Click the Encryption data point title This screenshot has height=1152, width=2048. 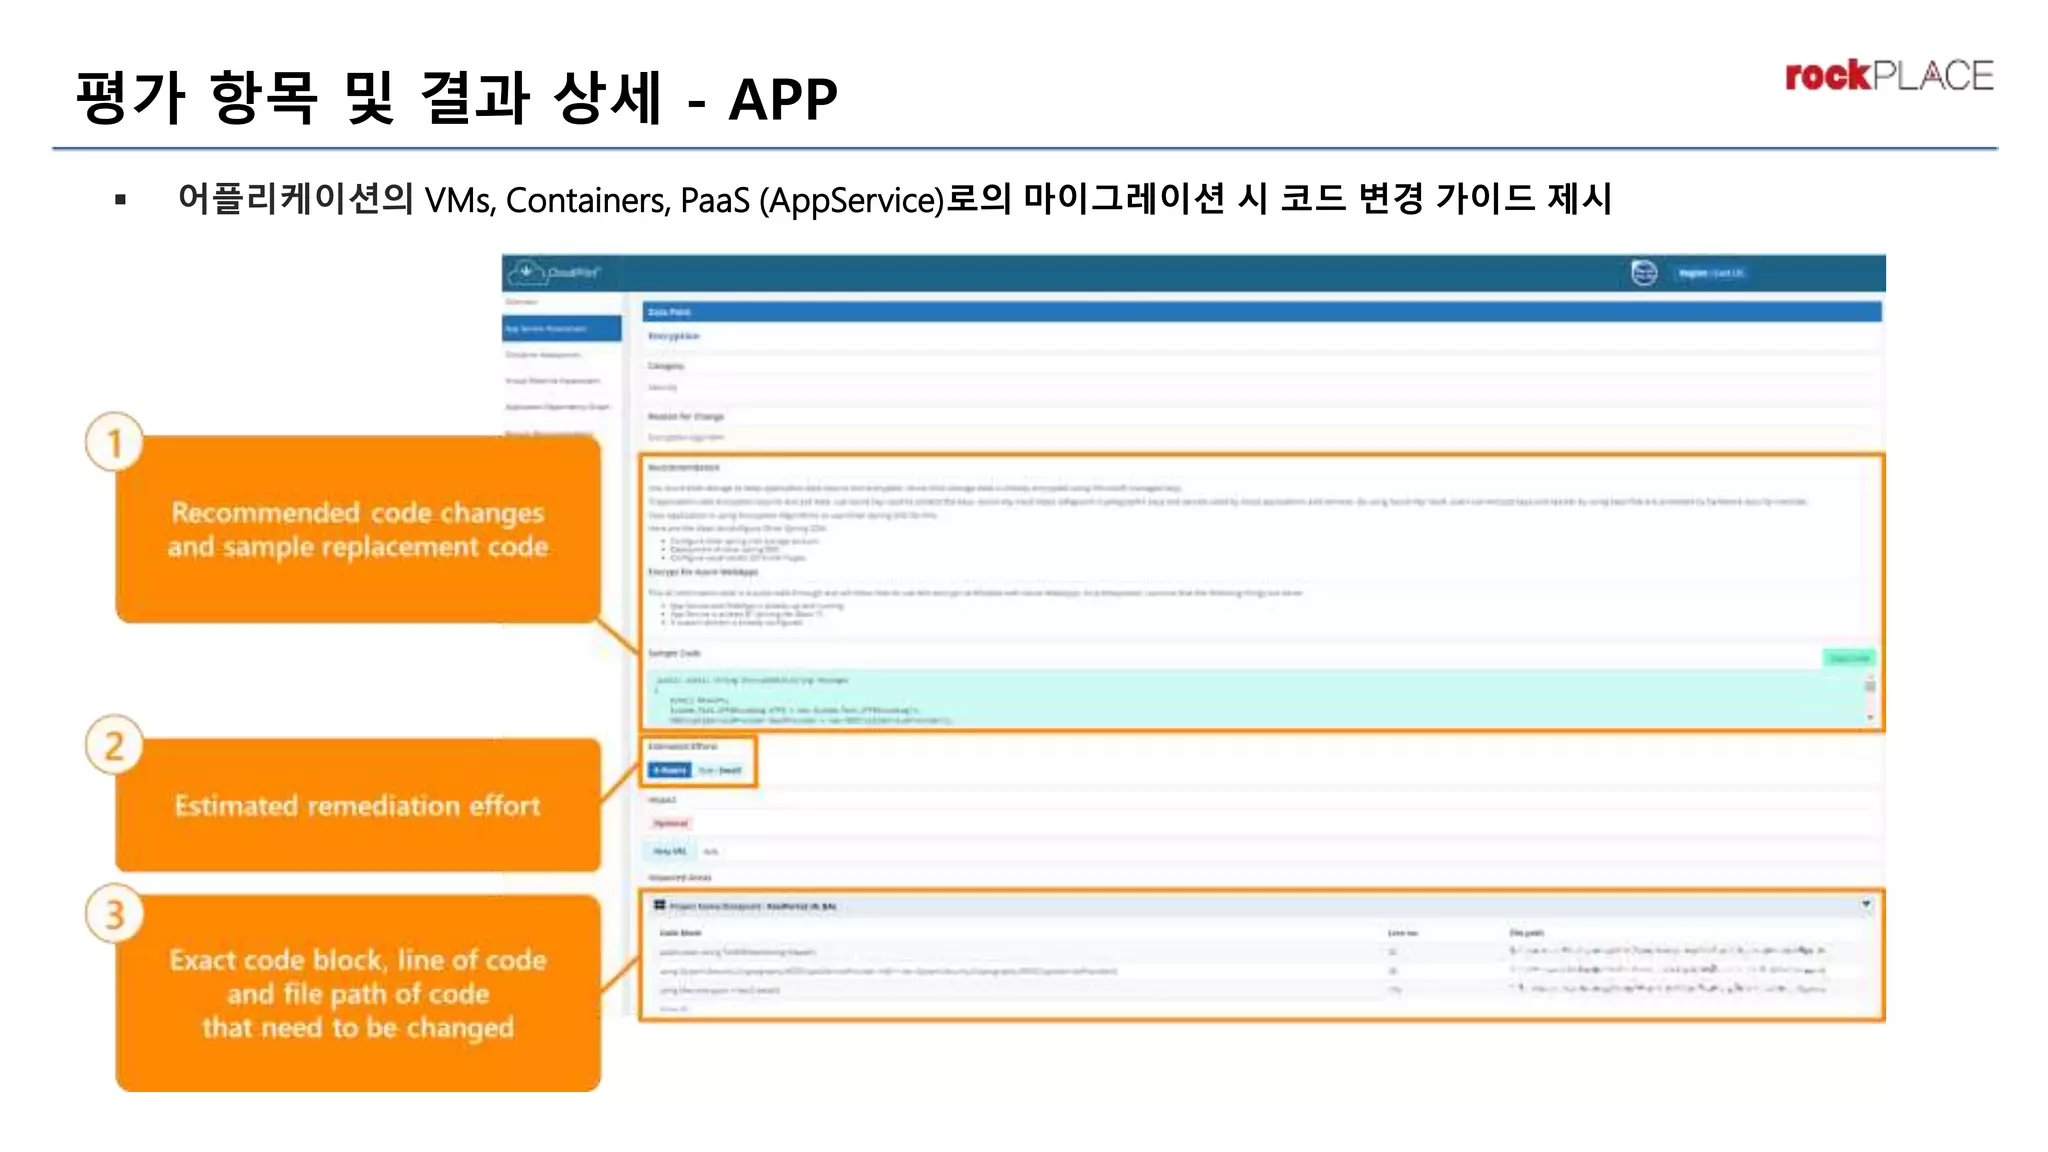click(x=674, y=337)
